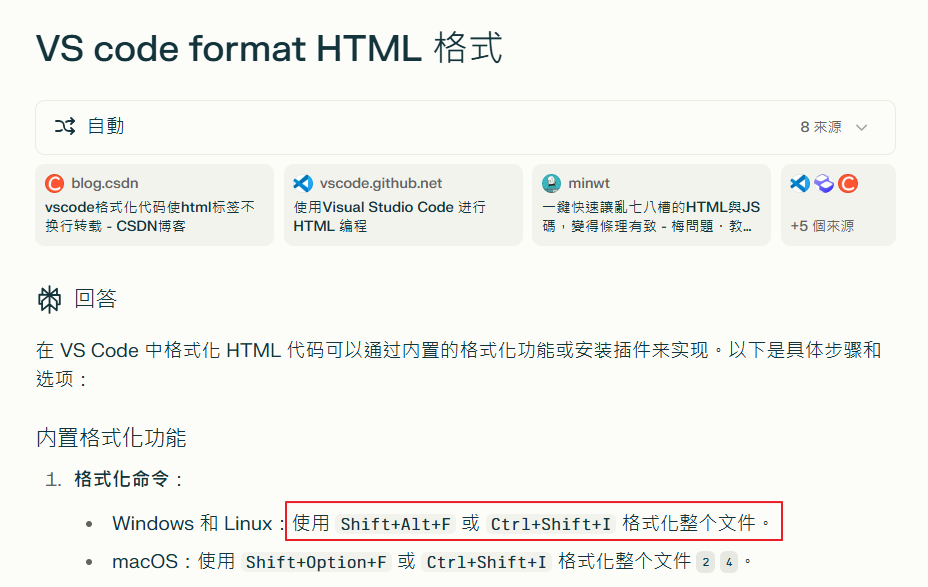Click the shuffle icon next to 自動
The height and width of the screenshot is (587, 928).
pos(62,127)
